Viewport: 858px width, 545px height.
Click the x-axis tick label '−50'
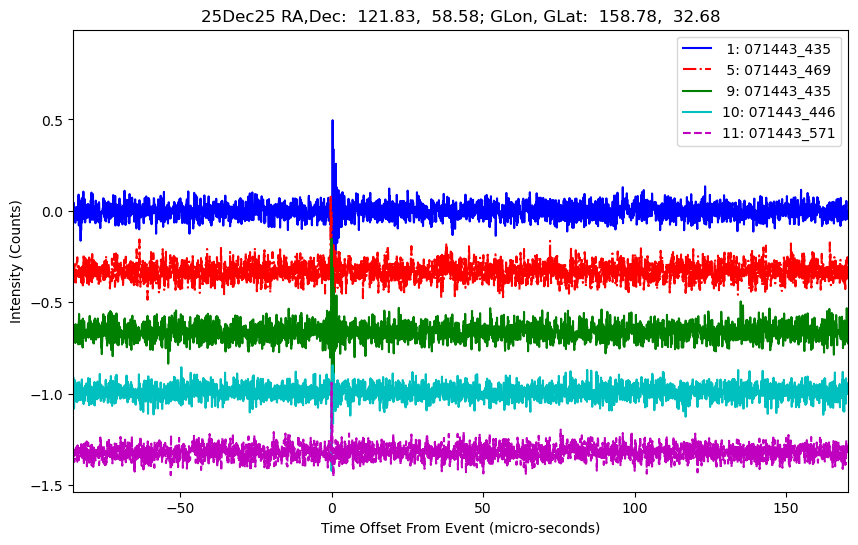(x=180, y=508)
